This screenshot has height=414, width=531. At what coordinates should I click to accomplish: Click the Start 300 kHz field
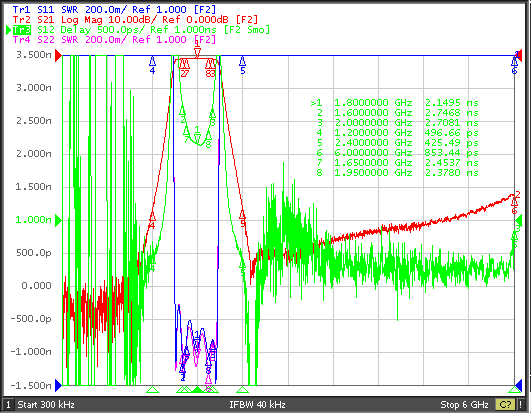coord(46,405)
